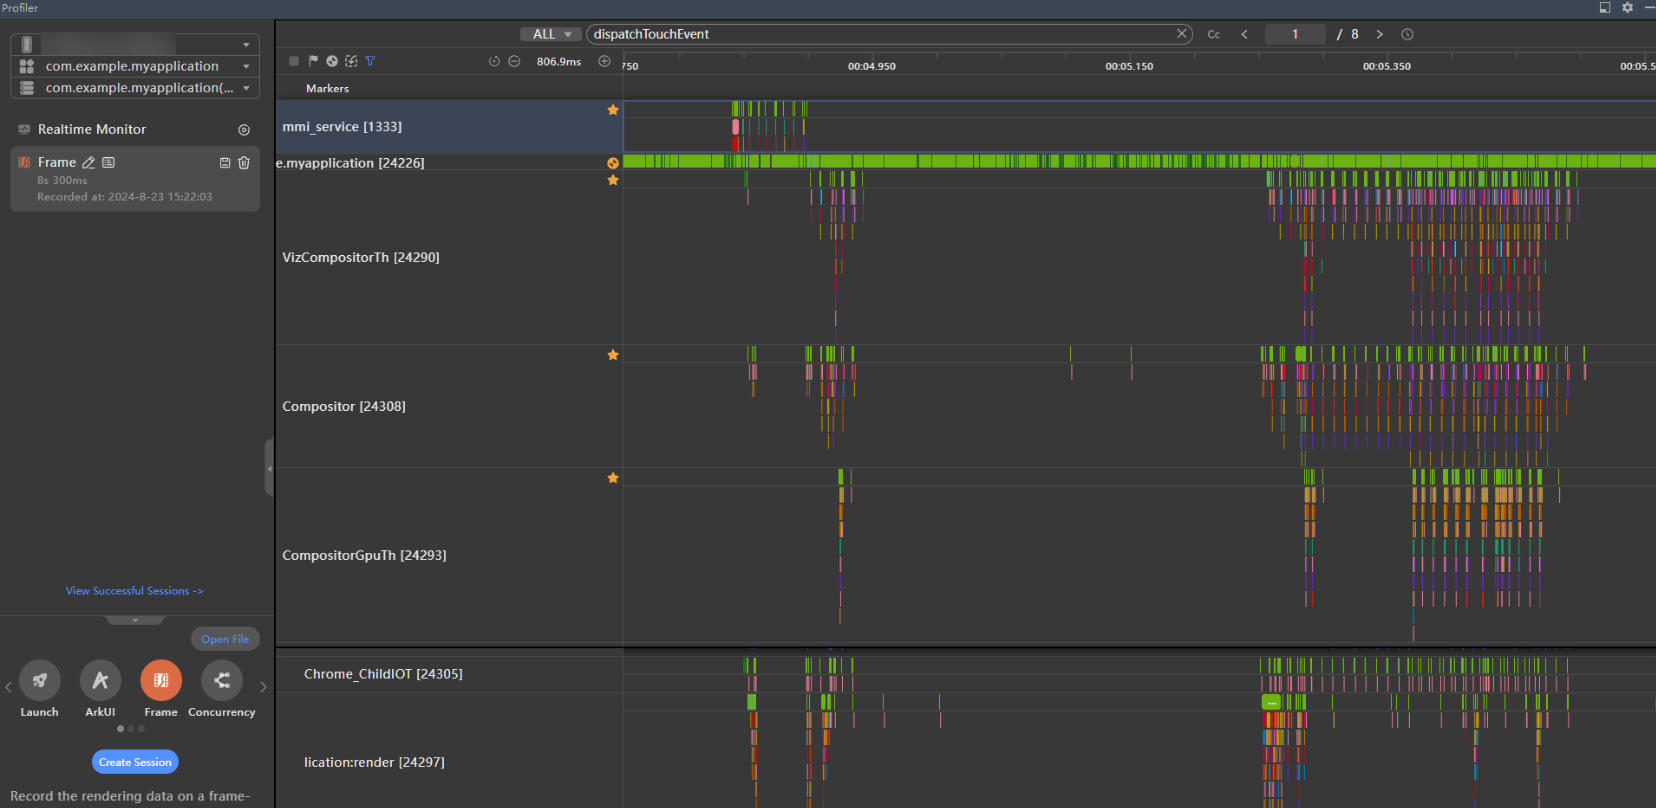1656x808 pixels.
Task: Click the flag marker icon in toolbar
Action: click(313, 61)
